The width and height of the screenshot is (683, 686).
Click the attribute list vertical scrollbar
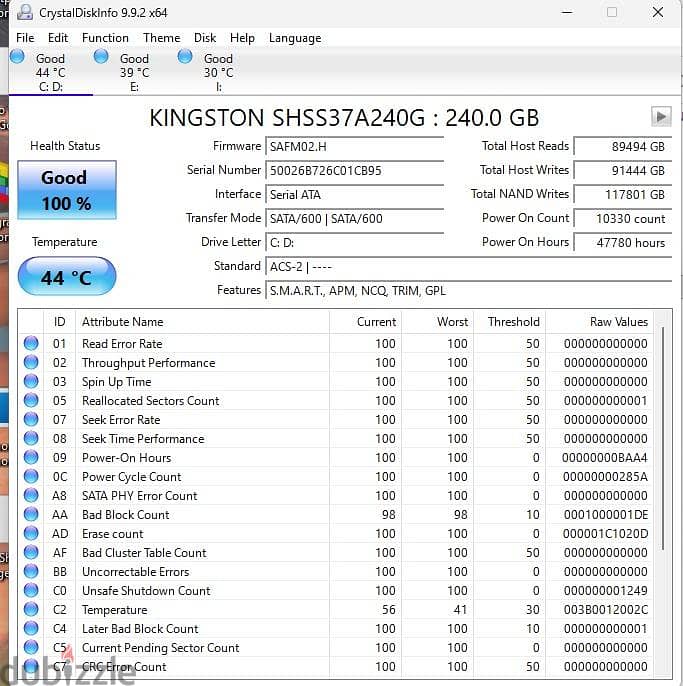(663, 438)
